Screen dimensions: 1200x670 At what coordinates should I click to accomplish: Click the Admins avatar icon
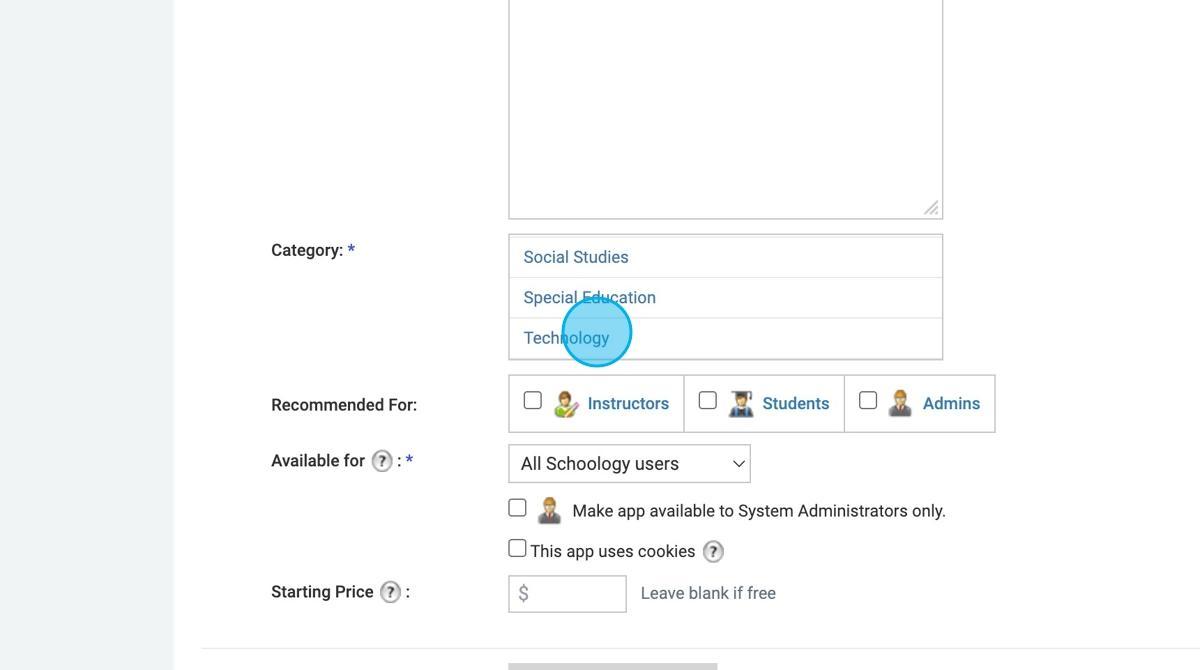tap(898, 402)
